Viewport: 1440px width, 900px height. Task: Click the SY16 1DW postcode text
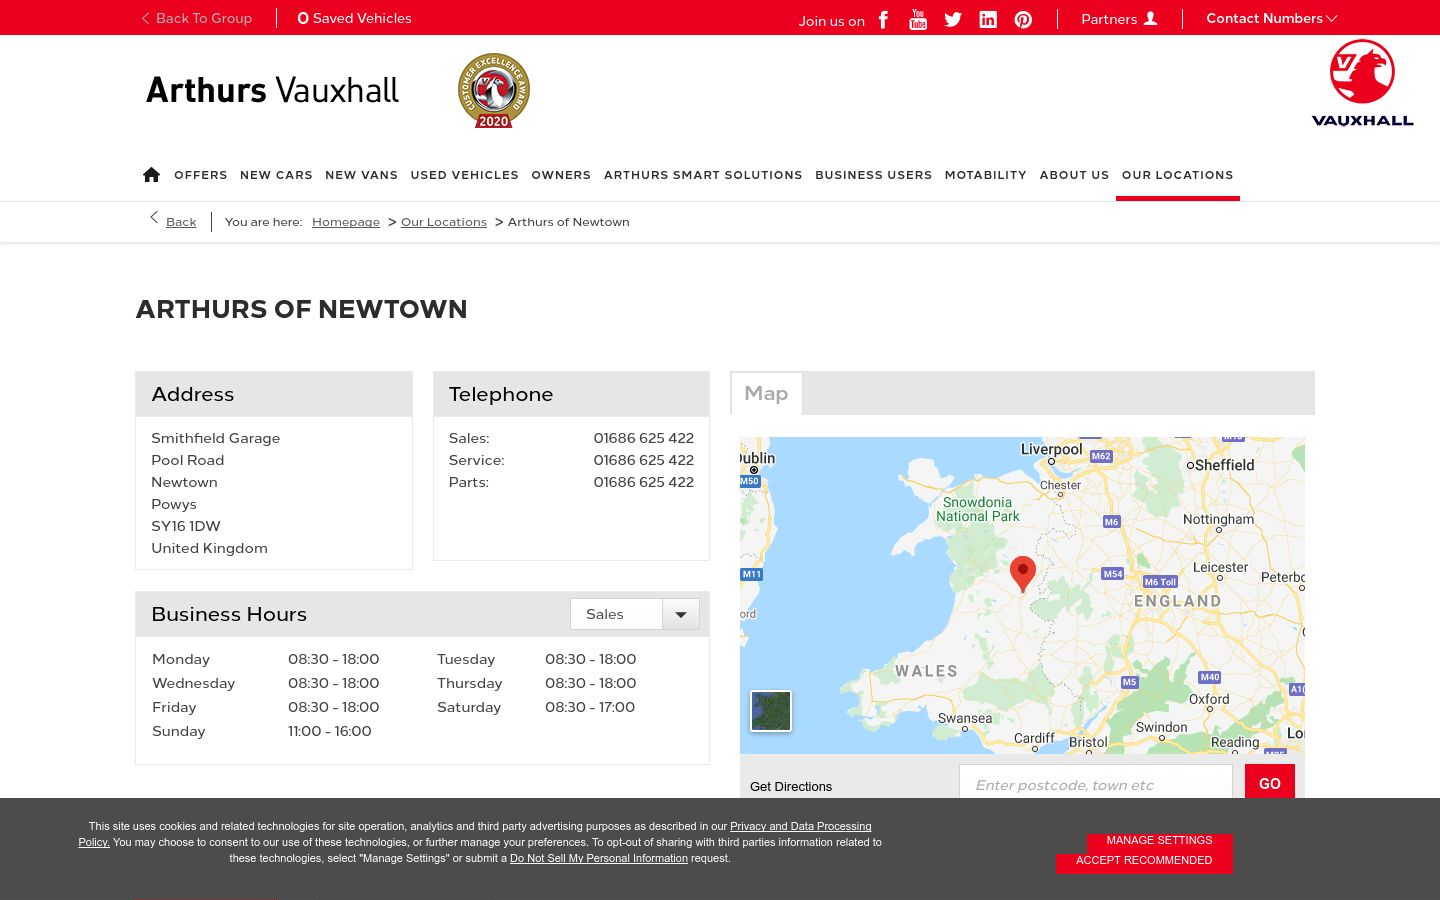click(186, 526)
